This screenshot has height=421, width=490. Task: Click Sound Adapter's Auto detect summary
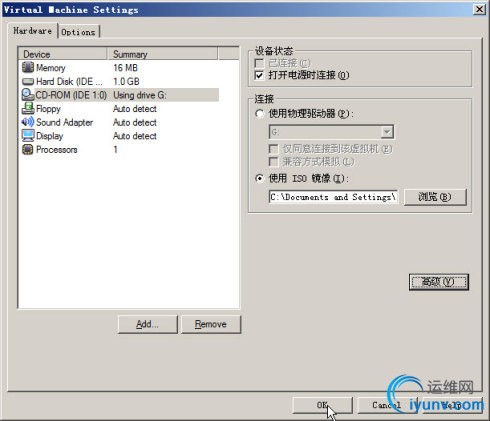click(x=135, y=122)
